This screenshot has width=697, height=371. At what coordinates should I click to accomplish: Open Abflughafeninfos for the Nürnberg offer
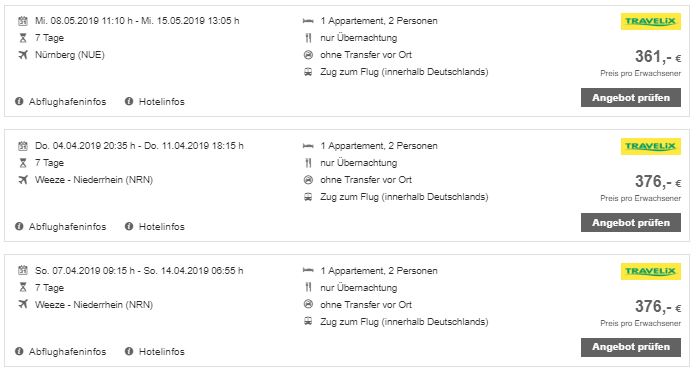pos(60,101)
